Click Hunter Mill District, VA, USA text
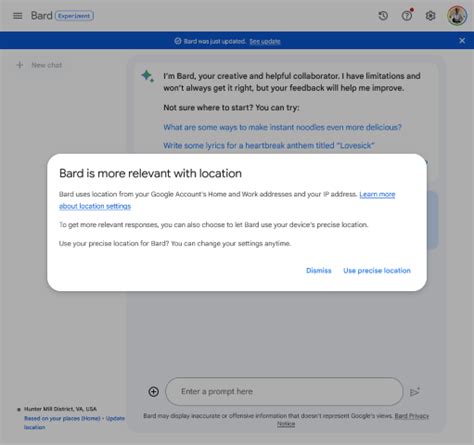 (60, 409)
